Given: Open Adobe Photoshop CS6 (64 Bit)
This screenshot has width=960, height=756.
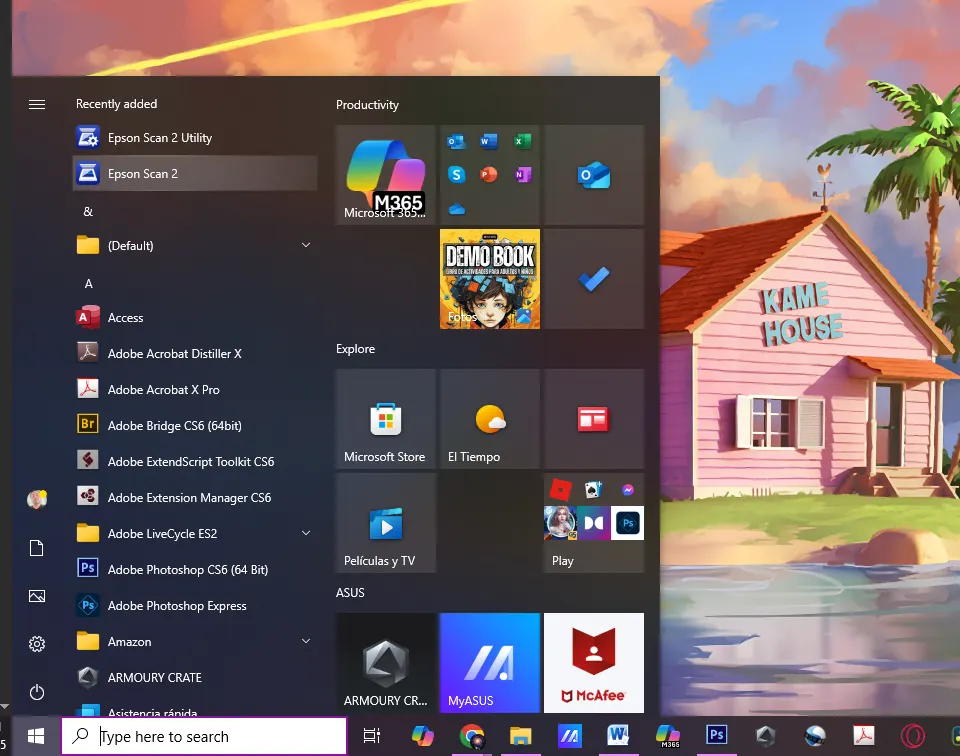Looking at the screenshot, I should [195, 570].
